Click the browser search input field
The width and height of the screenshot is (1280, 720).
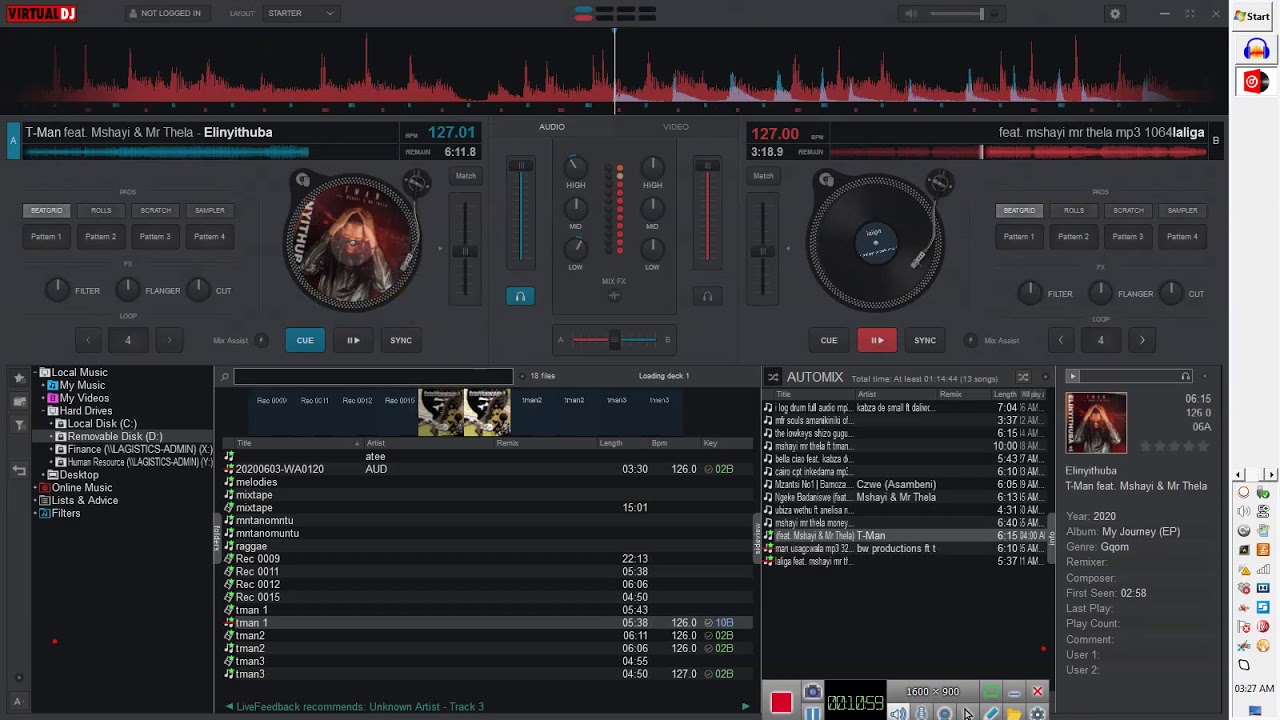373,377
